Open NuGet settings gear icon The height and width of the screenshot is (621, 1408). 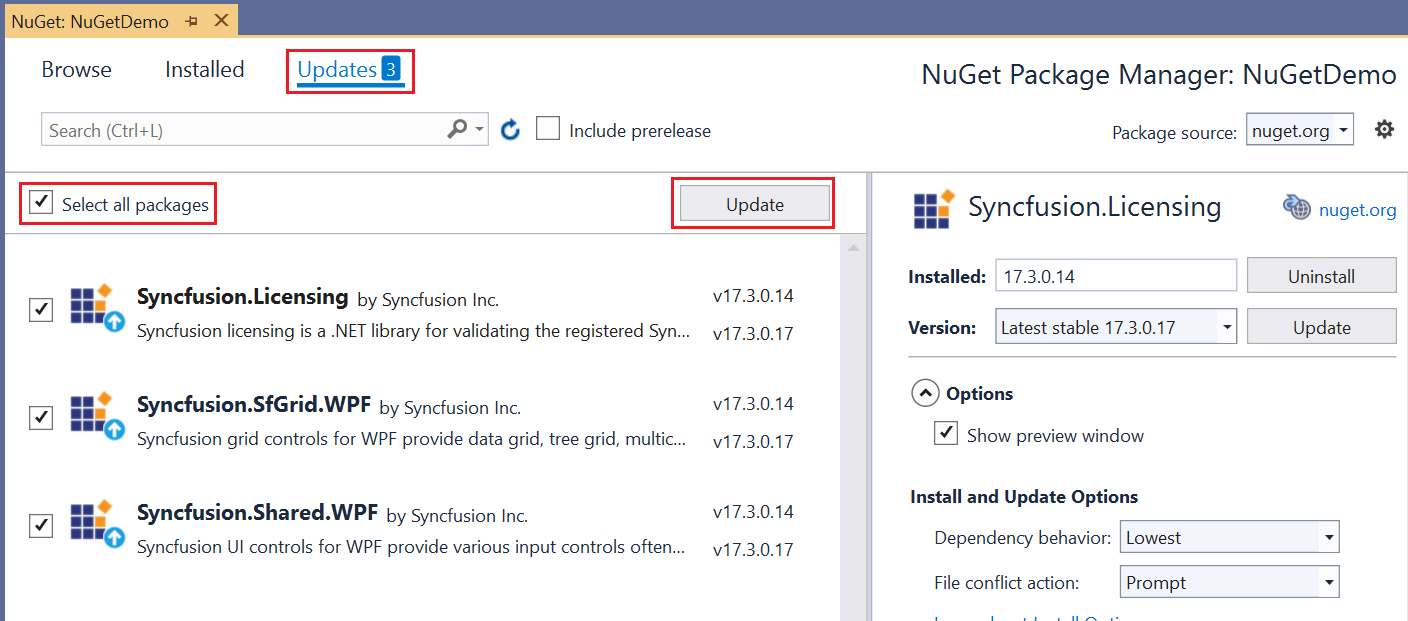click(1384, 129)
